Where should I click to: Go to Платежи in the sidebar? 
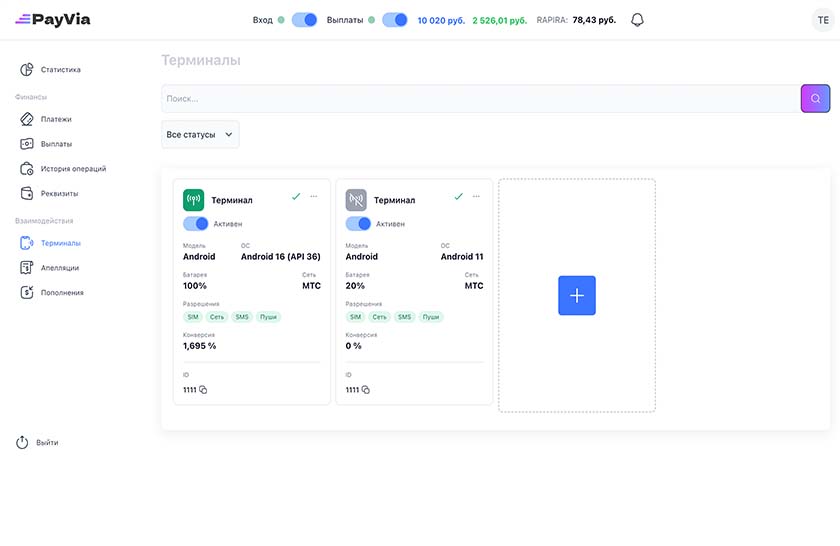(x=55, y=119)
